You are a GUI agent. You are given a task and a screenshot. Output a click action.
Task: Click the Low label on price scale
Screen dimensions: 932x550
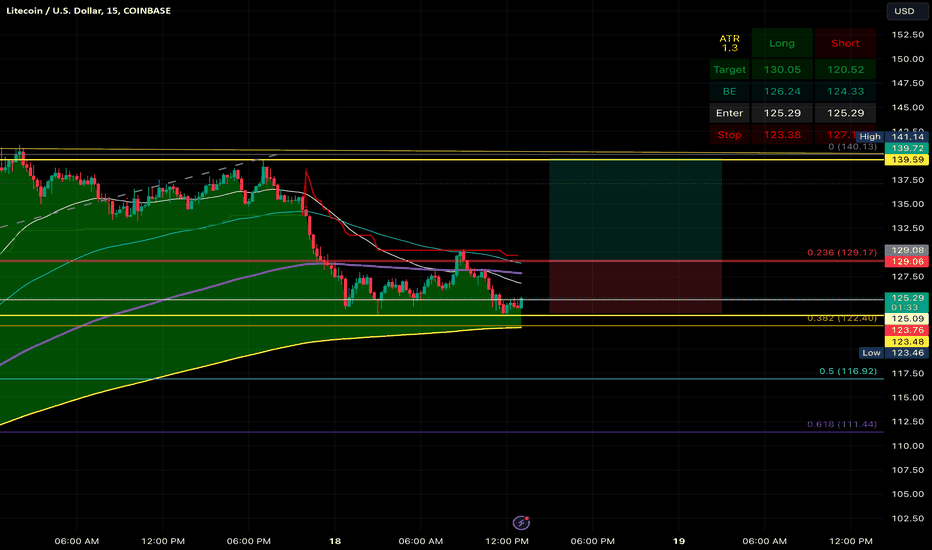[x=871, y=353]
